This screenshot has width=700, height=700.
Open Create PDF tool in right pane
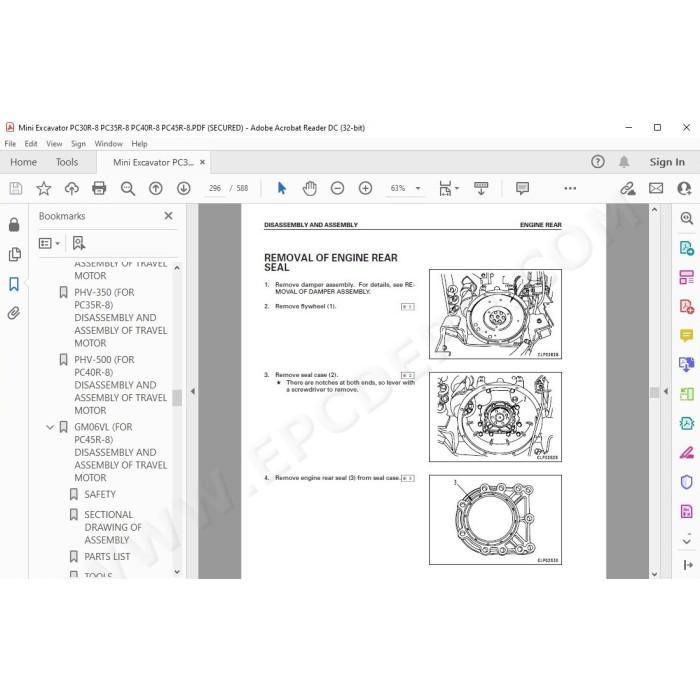click(x=686, y=306)
